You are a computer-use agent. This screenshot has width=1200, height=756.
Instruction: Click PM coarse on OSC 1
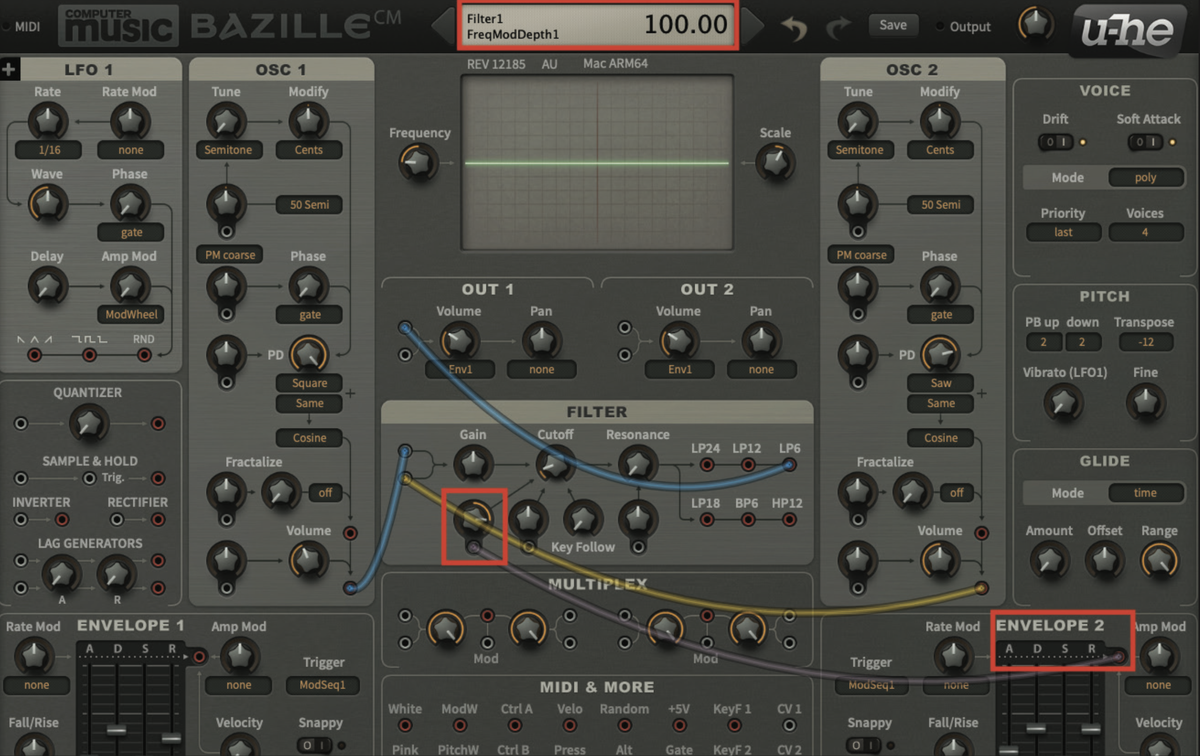pyautogui.click(x=229, y=254)
